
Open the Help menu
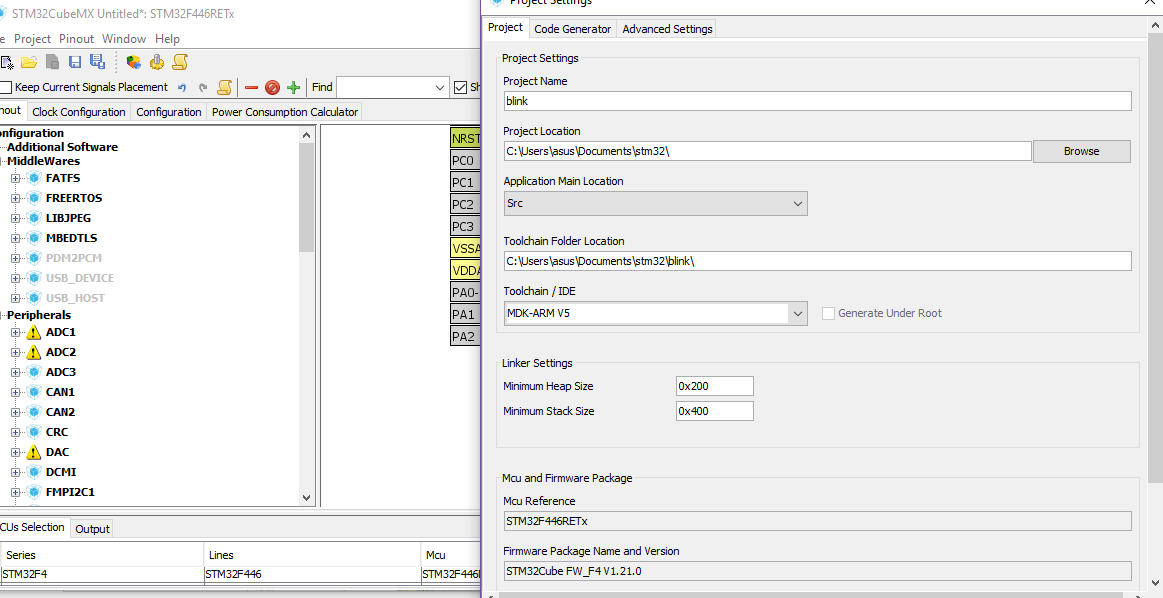(x=167, y=39)
